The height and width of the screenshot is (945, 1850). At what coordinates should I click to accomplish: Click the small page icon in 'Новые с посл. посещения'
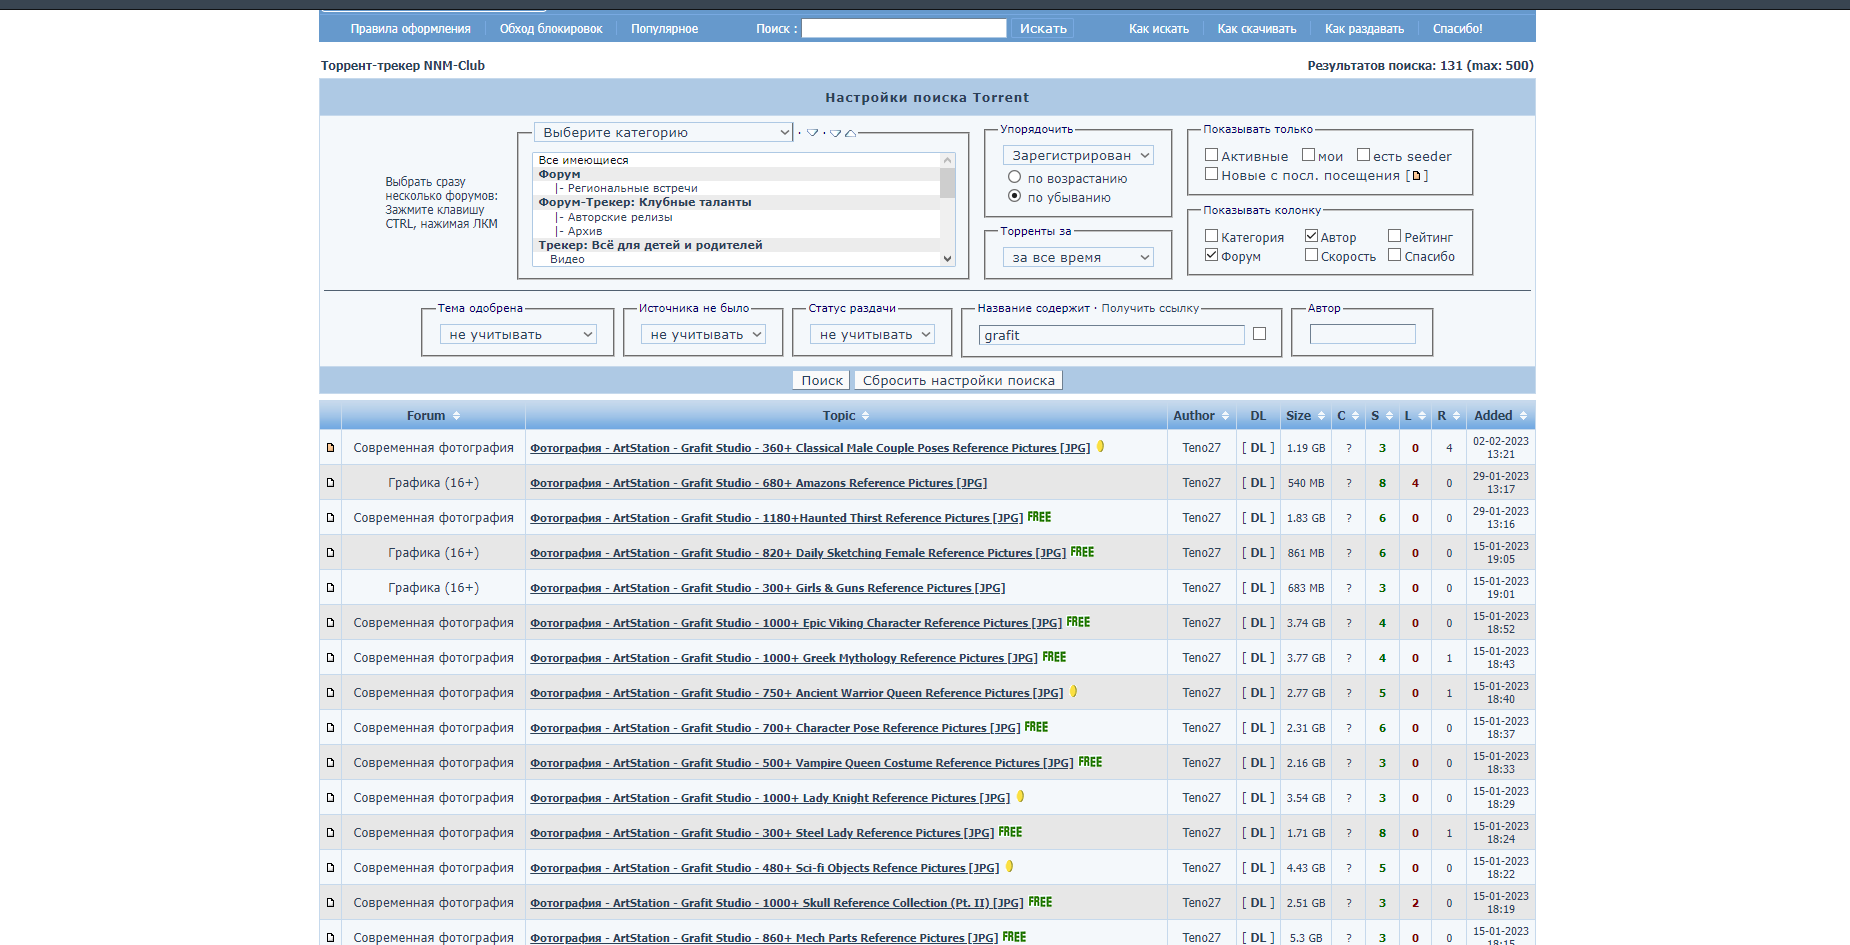[x=1416, y=176]
